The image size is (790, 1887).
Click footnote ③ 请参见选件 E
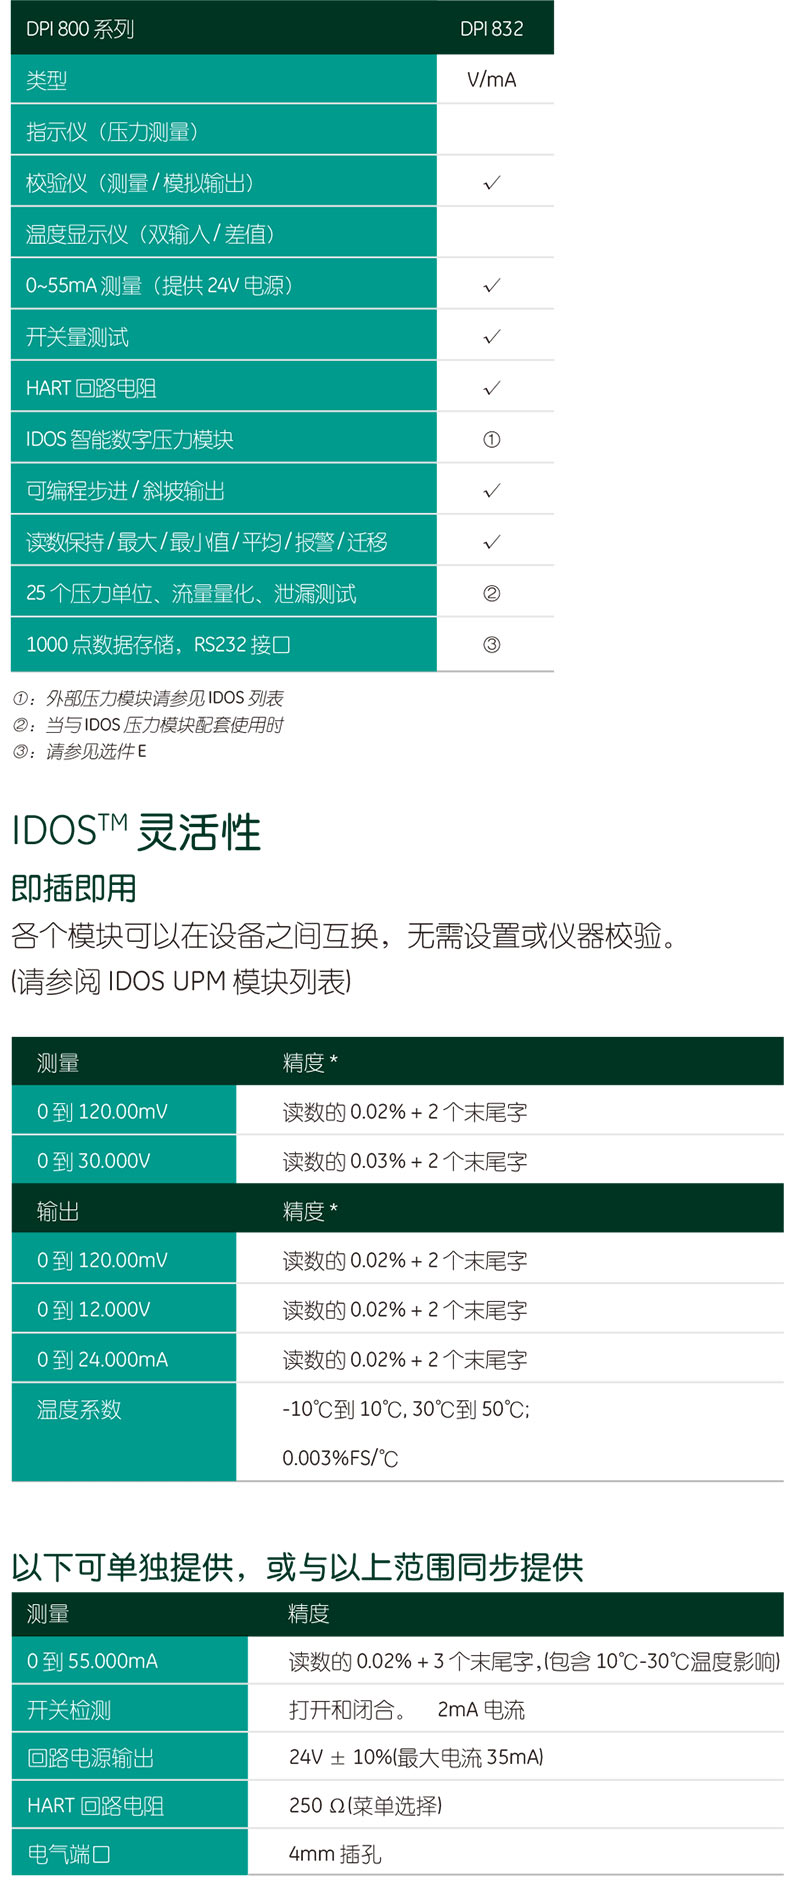click(80, 751)
